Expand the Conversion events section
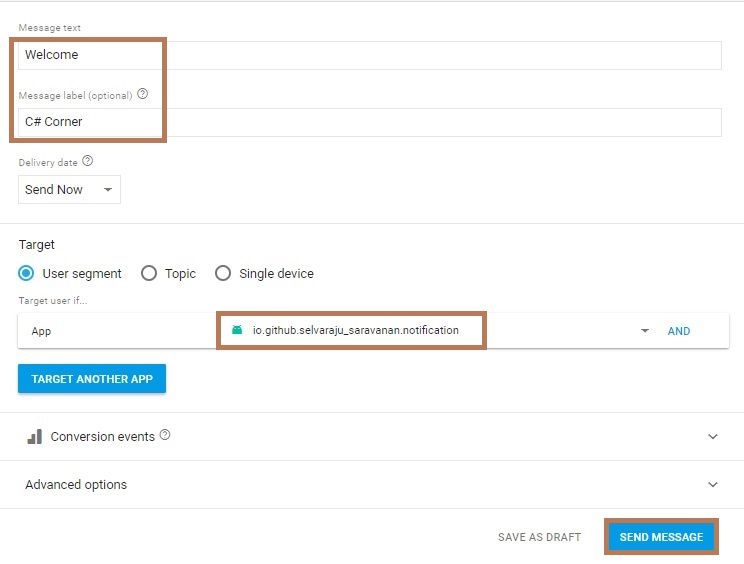 (x=713, y=437)
